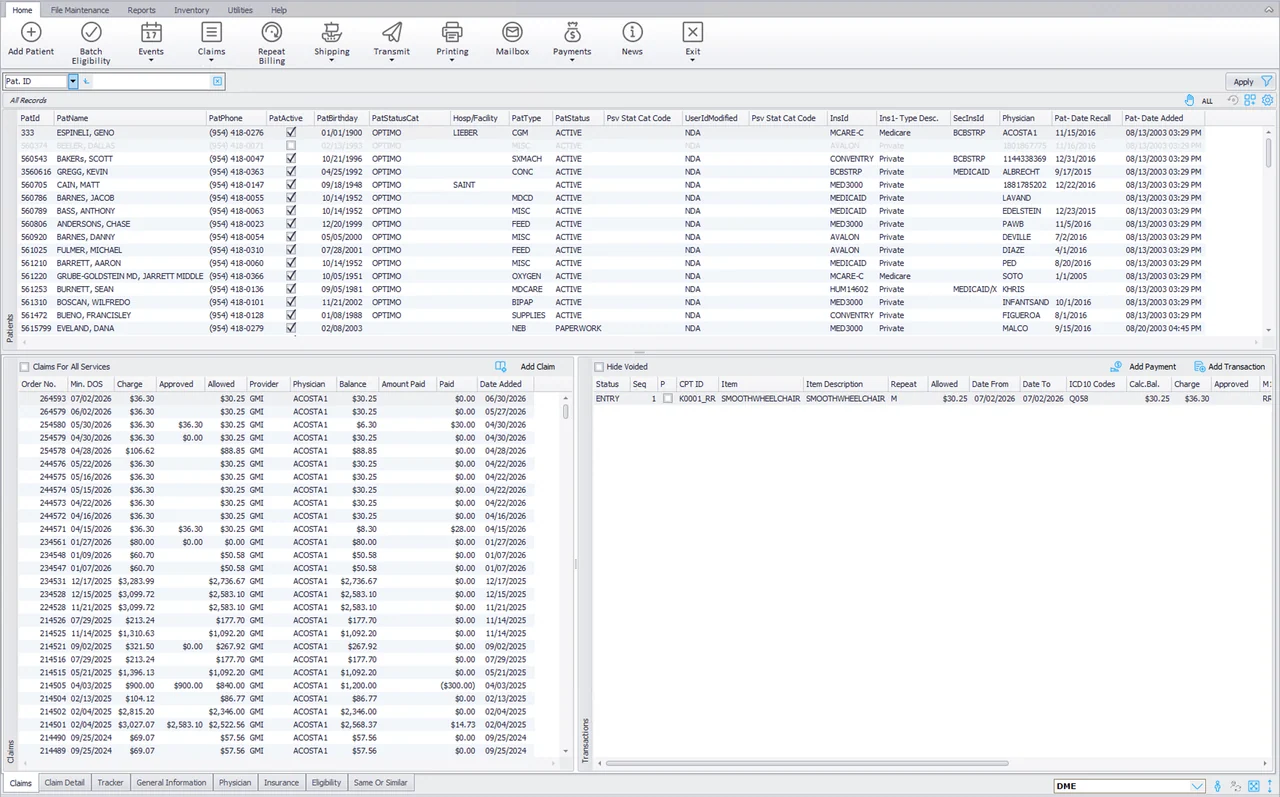The width and height of the screenshot is (1280, 797).
Task: Toggle the P checkbox on K0001_RR transaction
Action: click(668, 398)
